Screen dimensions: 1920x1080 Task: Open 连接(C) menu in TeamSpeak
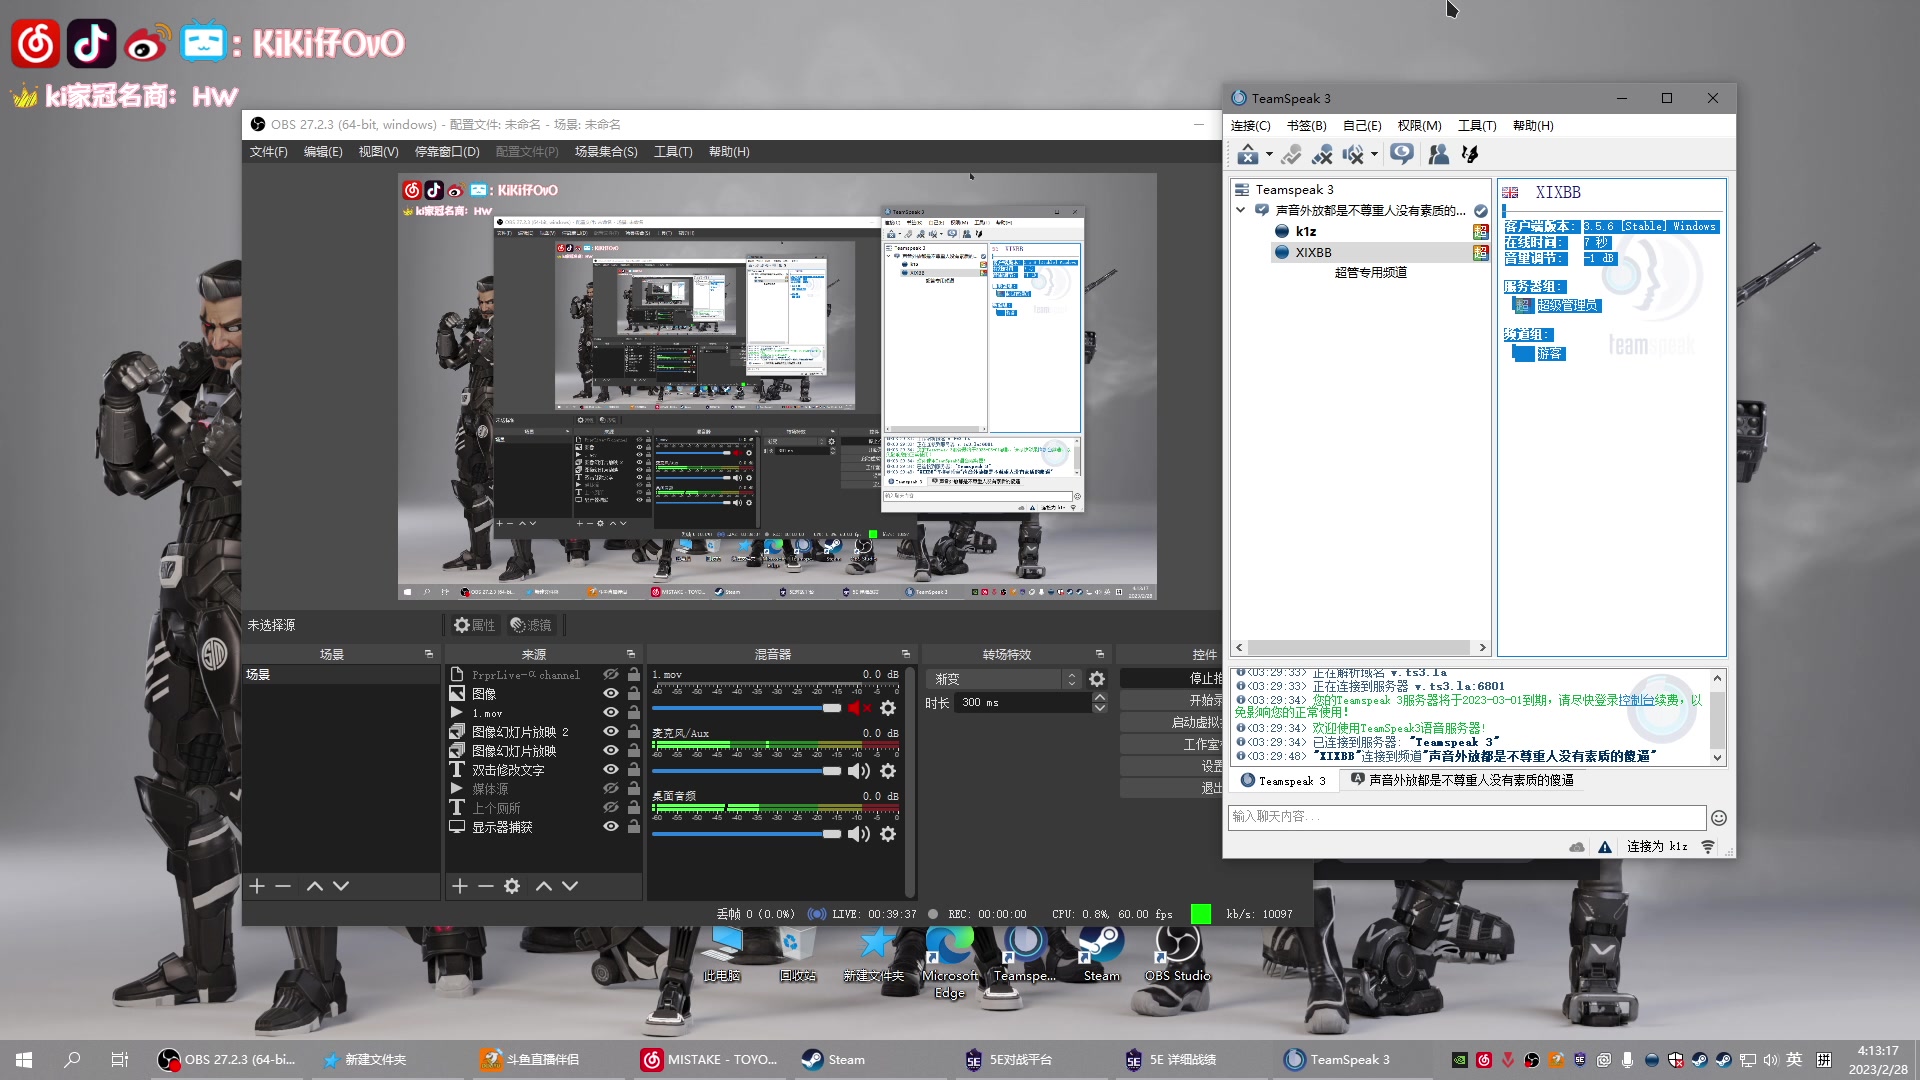coord(1250,126)
